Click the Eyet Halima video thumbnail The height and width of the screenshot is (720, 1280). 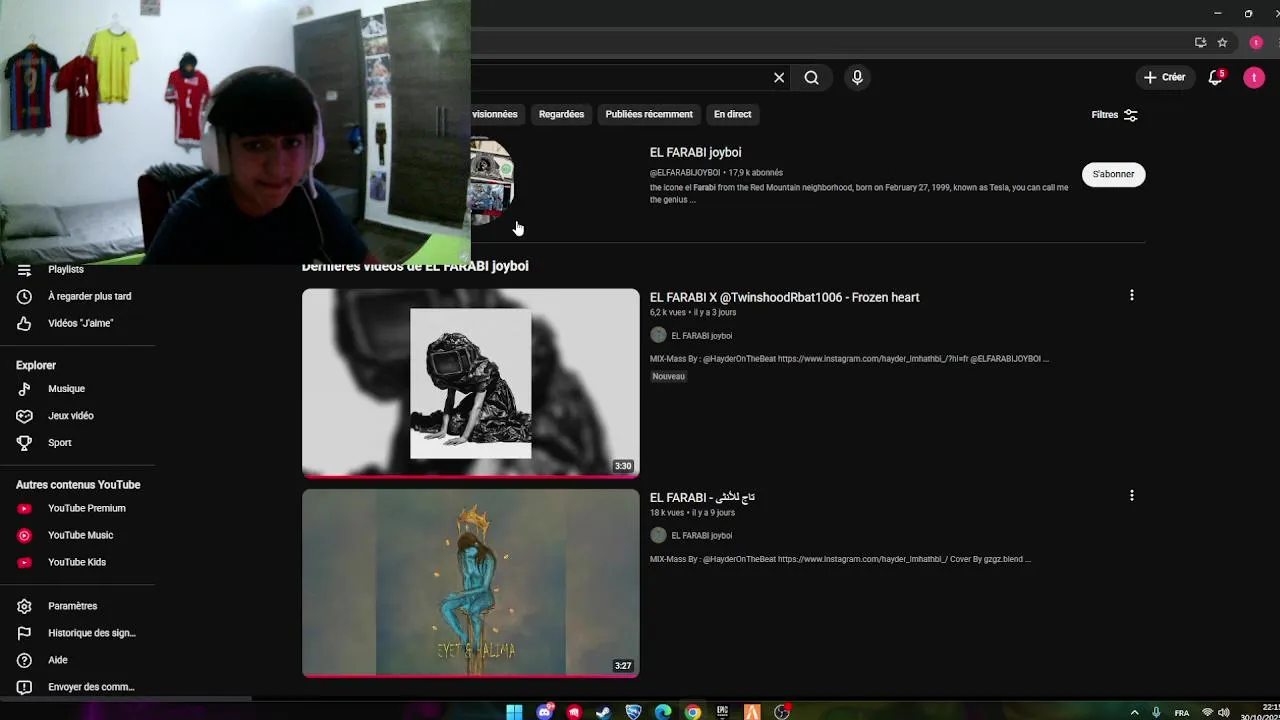tap(470, 583)
